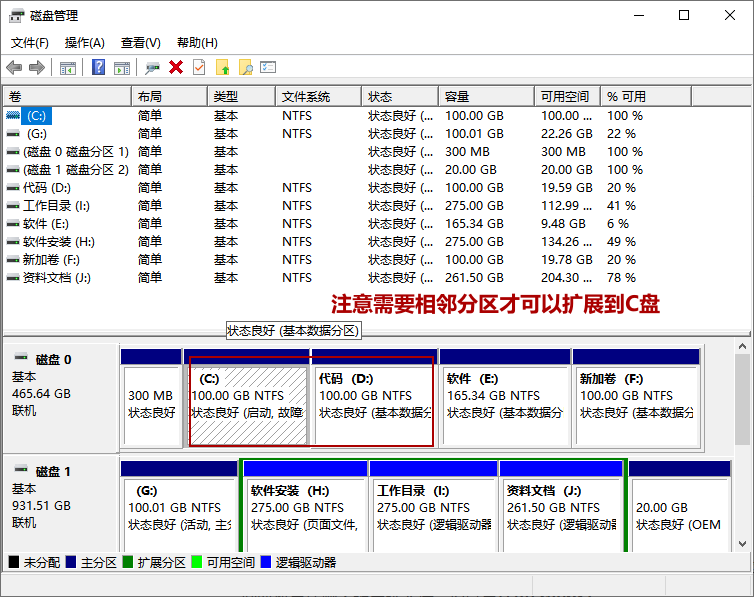
Task: Sort by the 布局 column header
Action: tap(169, 97)
